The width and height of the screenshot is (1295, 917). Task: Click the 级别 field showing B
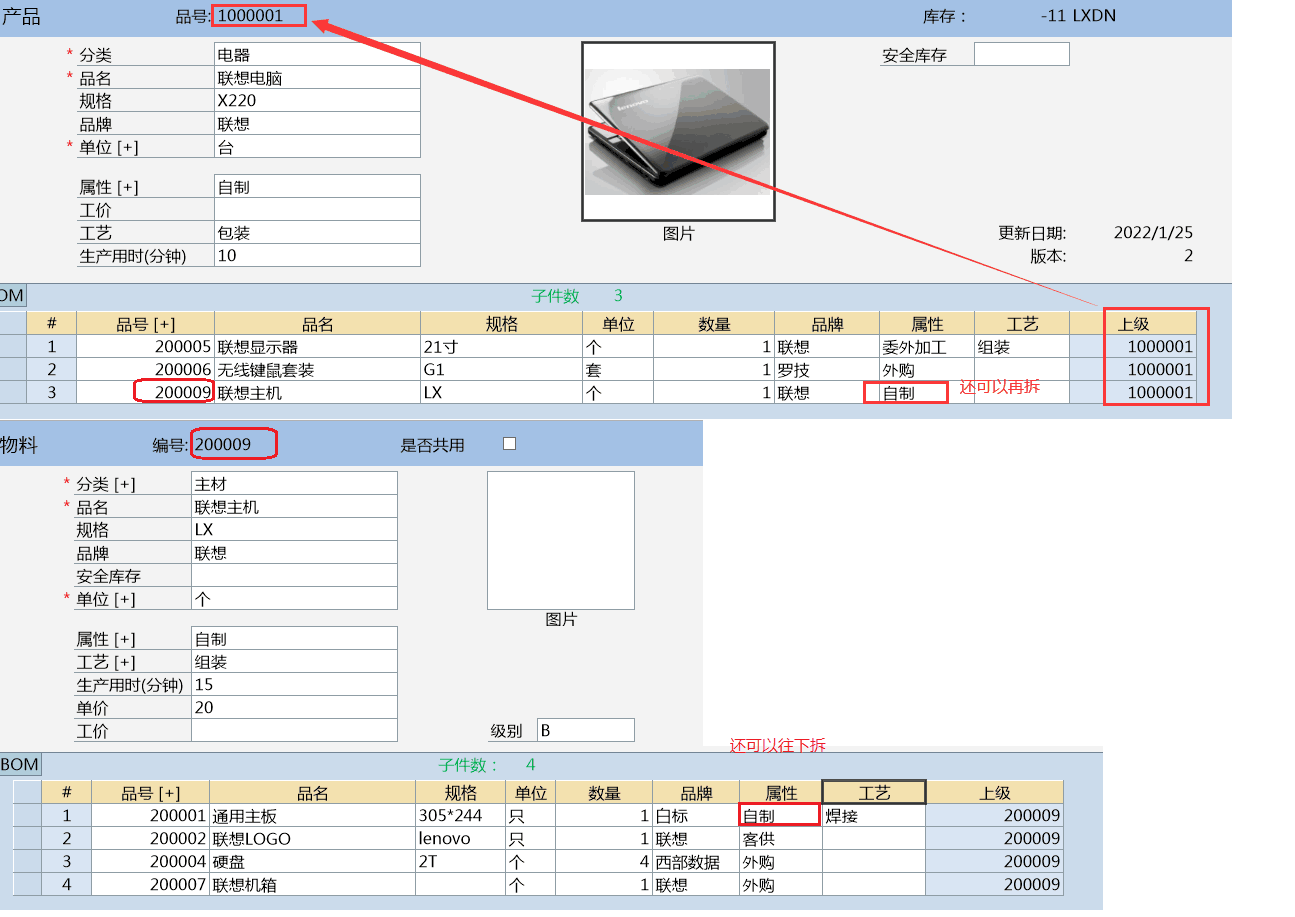(585, 730)
